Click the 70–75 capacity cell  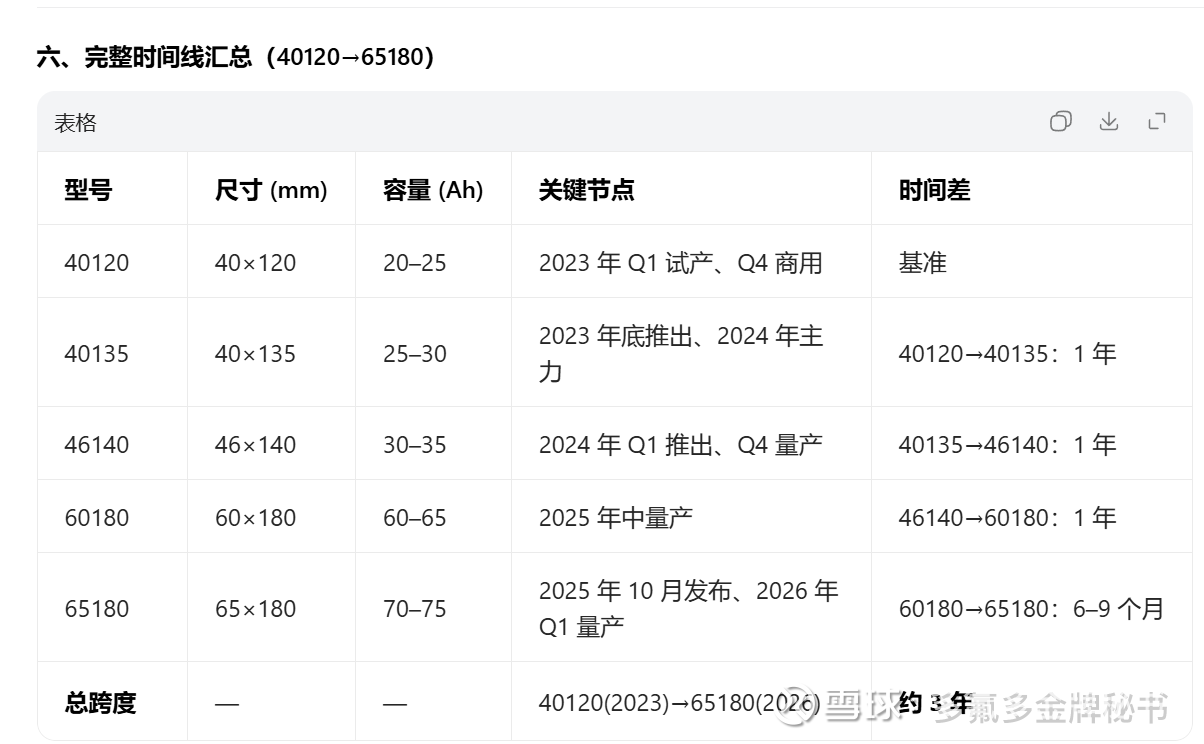(414, 609)
